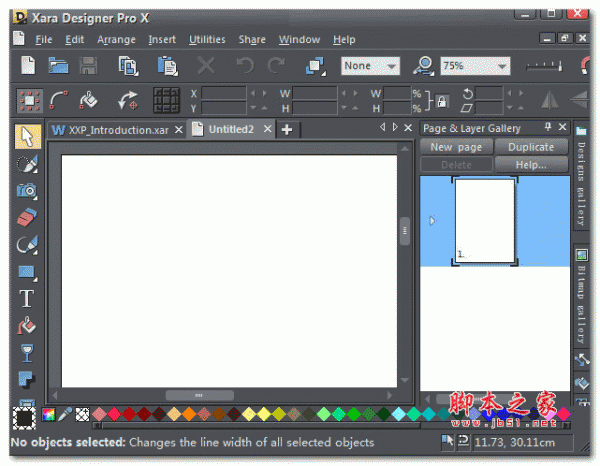Image resolution: width=600 pixels, height=466 pixels.
Task: Open the color editor icon
Action: click(48, 414)
